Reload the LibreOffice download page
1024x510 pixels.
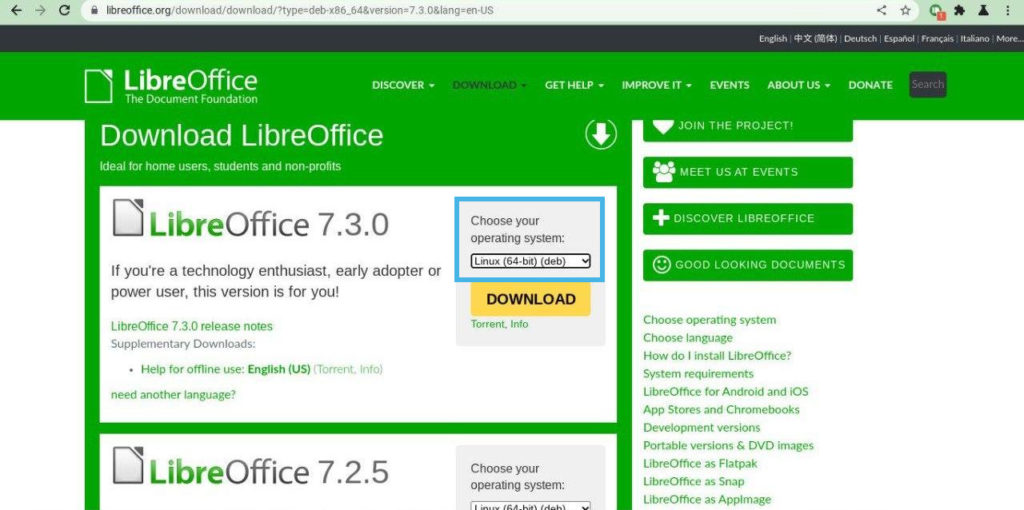click(x=64, y=10)
